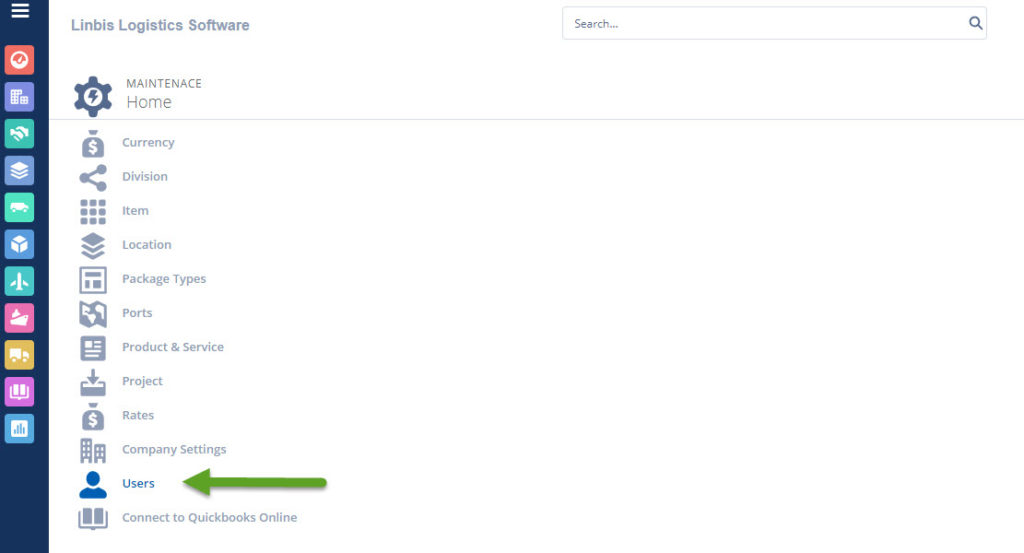Go to Location maintenance
The width and height of the screenshot is (1024, 553).
click(x=147, y=244)
